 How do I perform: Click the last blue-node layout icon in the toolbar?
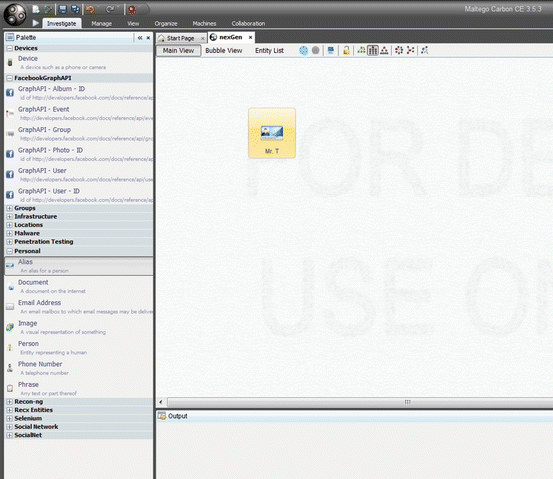coord(425,50)
